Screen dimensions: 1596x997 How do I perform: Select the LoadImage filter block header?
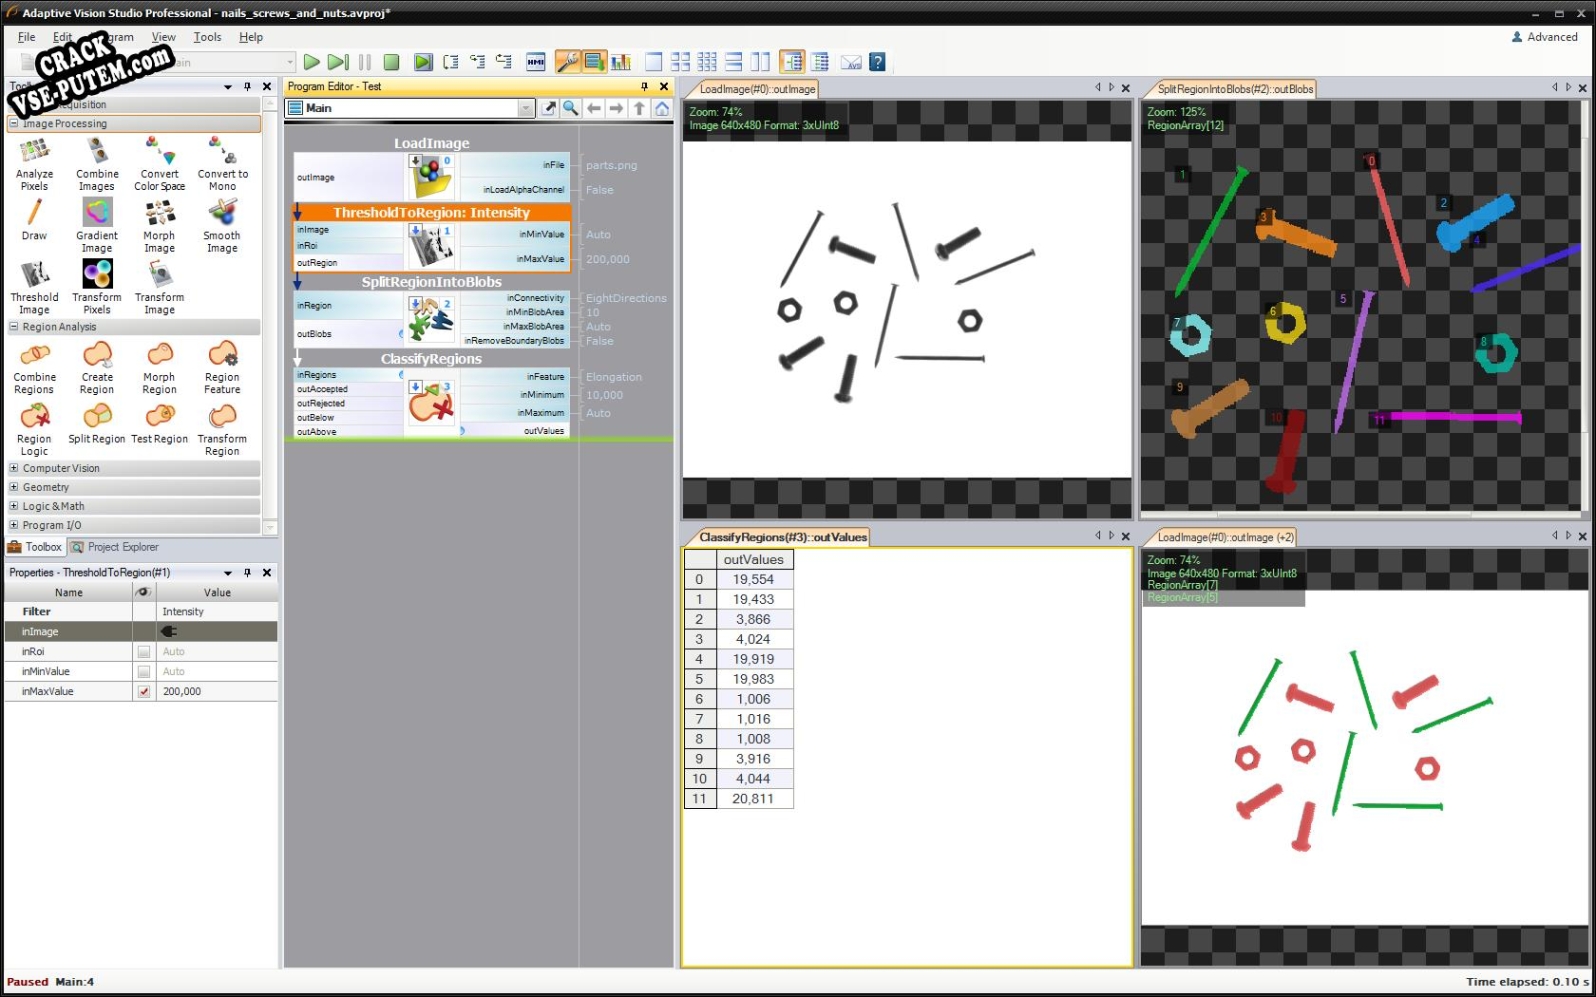432,143
